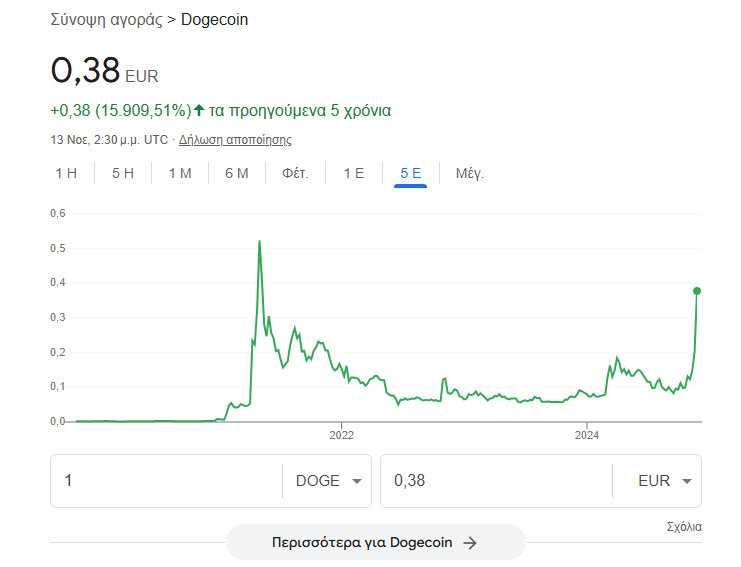
Task: Show the Φέτ. year-to-date range
Action: point(295,173)
